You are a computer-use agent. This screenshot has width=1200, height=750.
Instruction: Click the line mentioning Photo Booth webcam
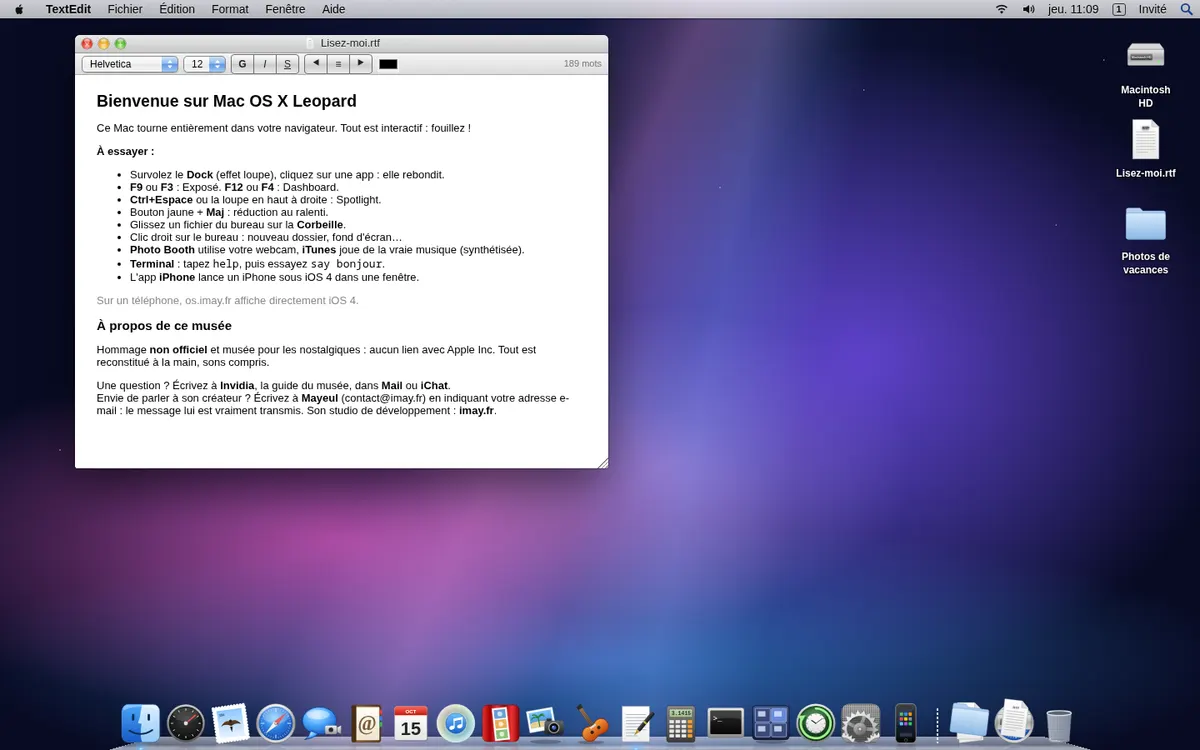point(327,250)
